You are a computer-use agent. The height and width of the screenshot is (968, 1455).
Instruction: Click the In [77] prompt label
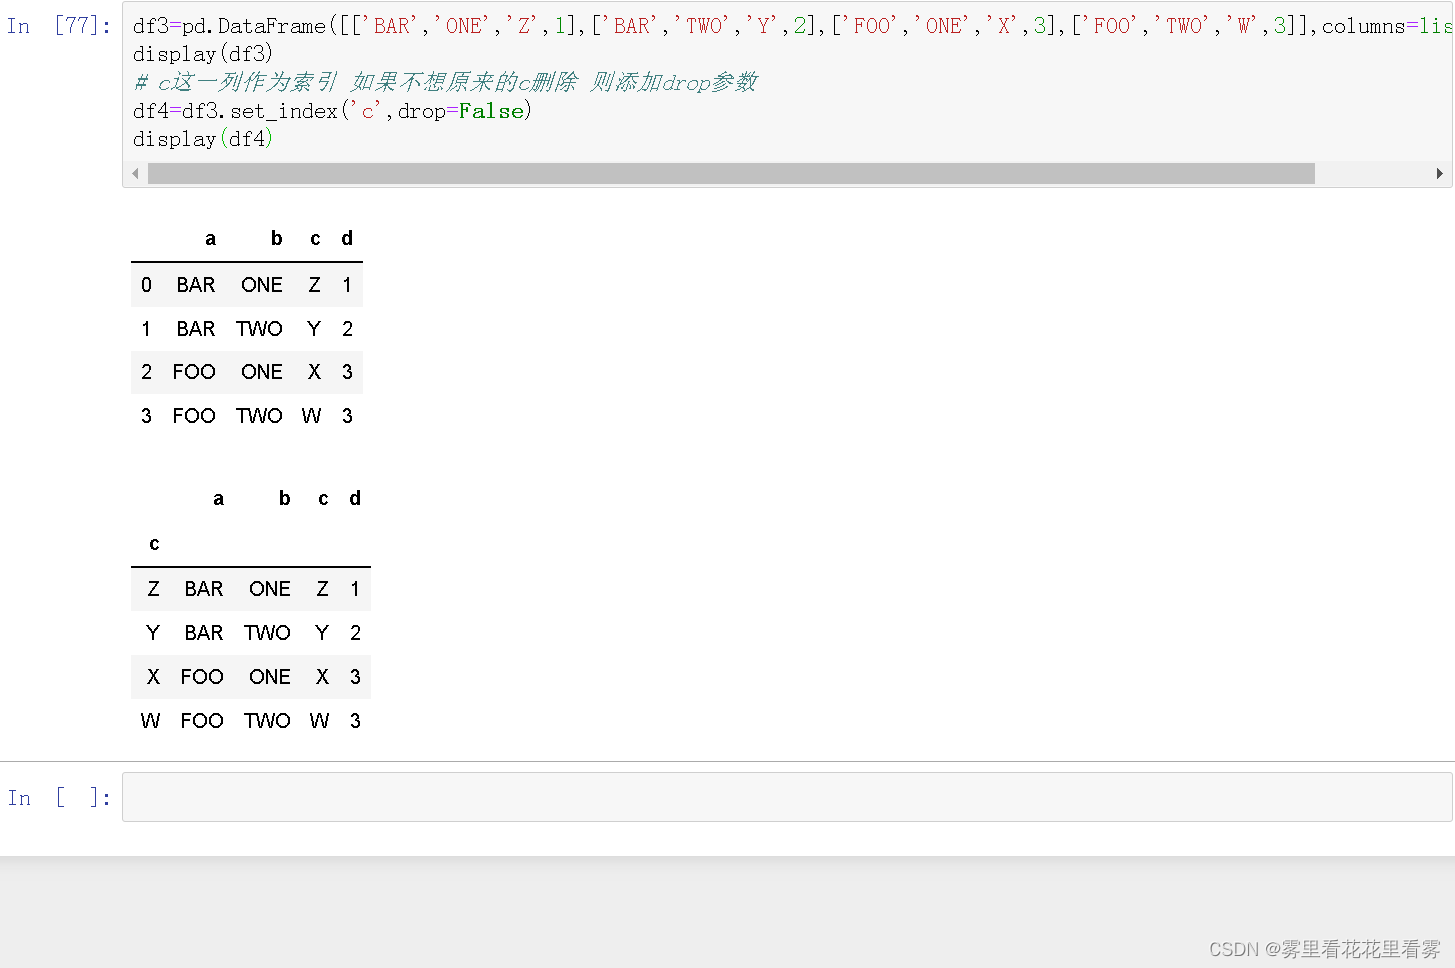pos(58,26)
